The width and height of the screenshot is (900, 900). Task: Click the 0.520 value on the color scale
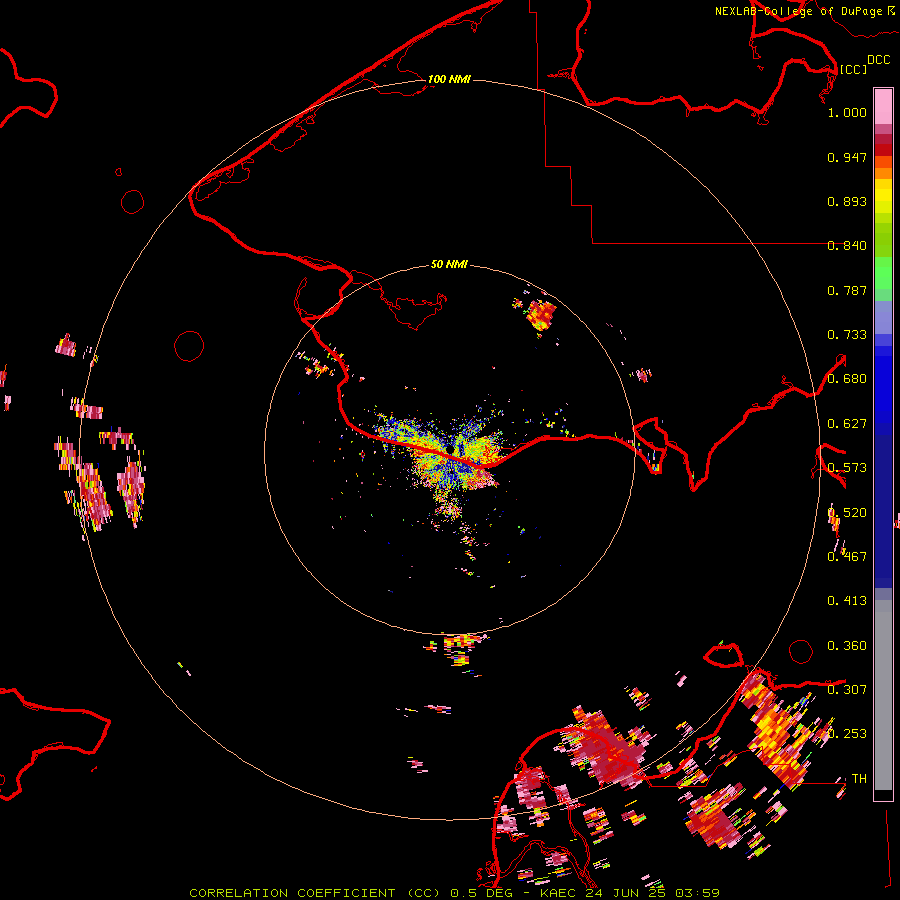point(847,513)
